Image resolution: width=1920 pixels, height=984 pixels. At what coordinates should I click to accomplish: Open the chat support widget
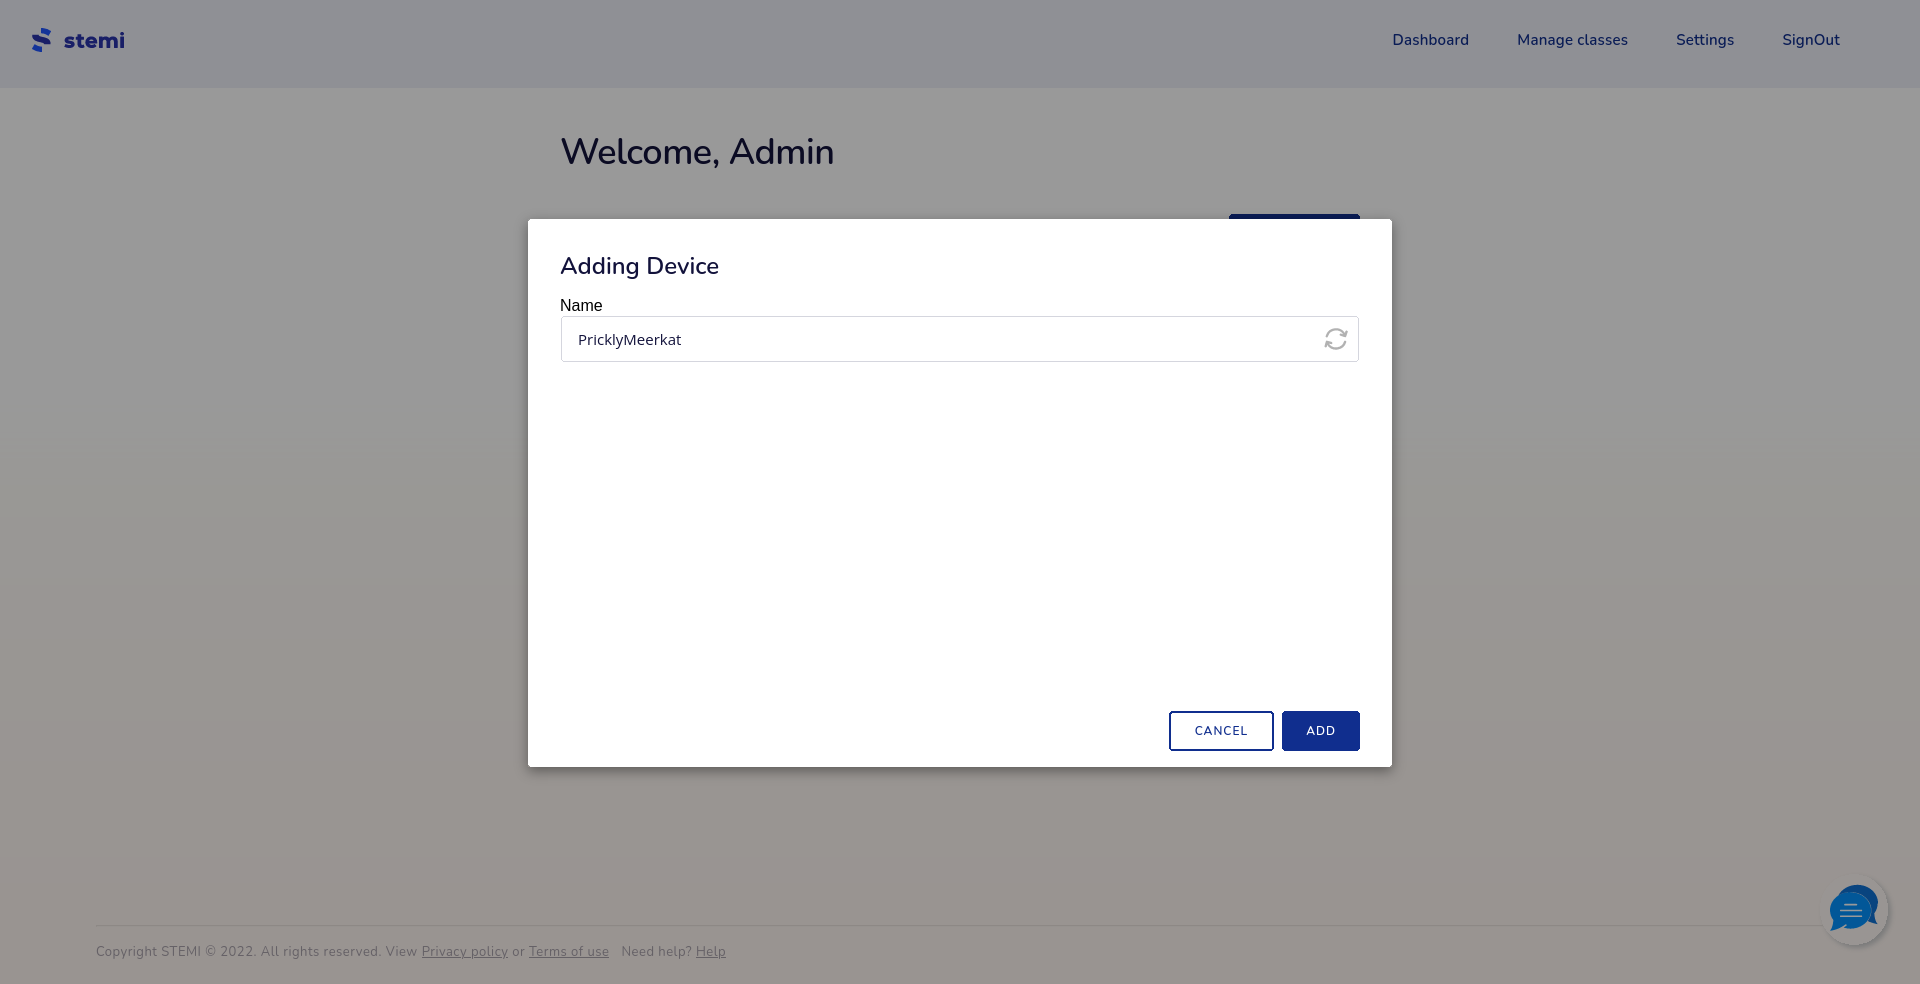(1853, 911)
